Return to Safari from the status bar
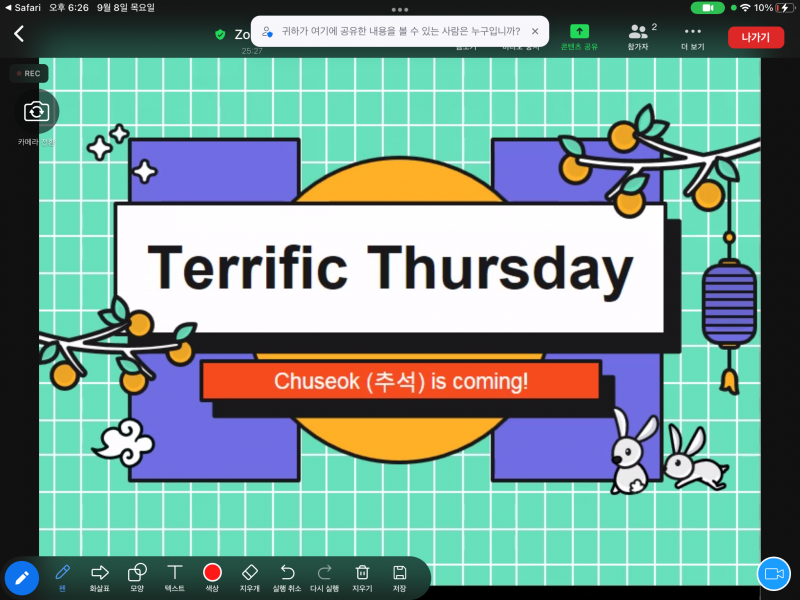This screenshot has height=600, width=800. pos(21,8)
